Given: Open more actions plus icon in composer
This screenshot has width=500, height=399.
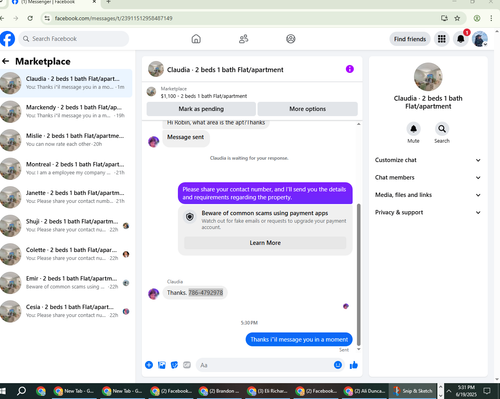Looking at the screenshot, I should tap(149, 365).
